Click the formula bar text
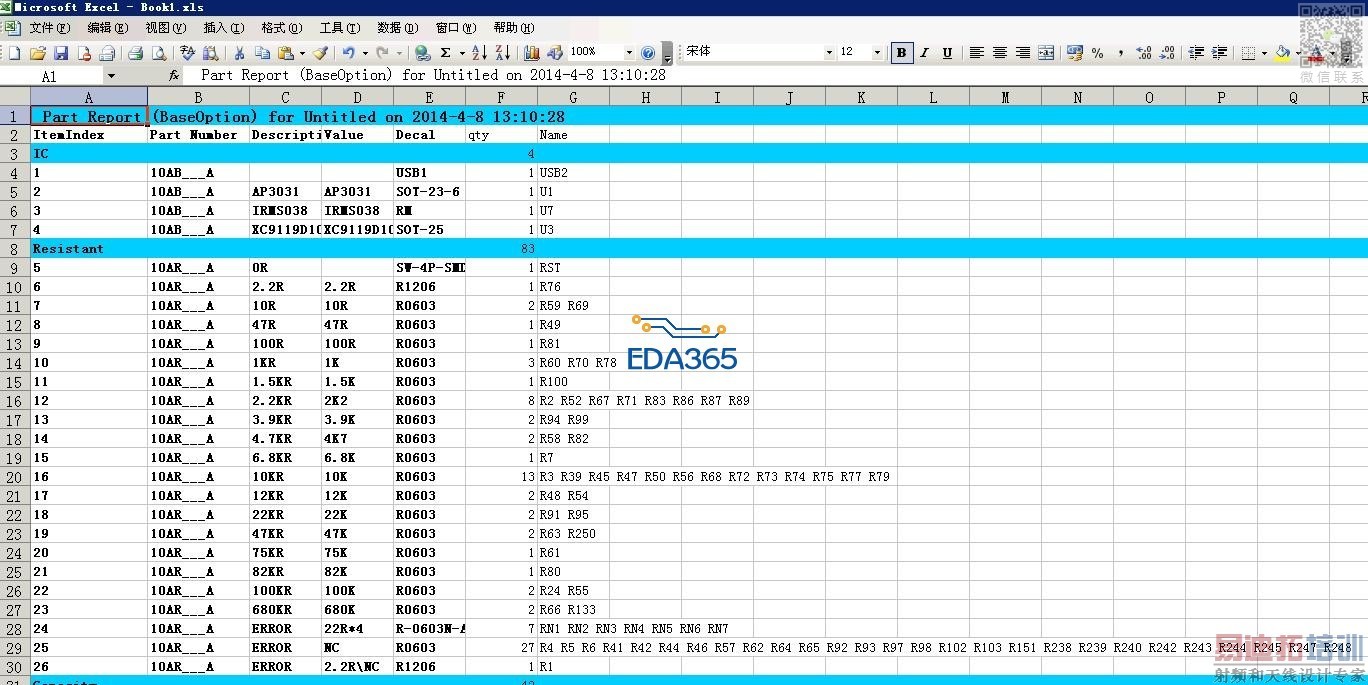The image size is (1368, 685). pyautogui.click(x=433, y=75)
